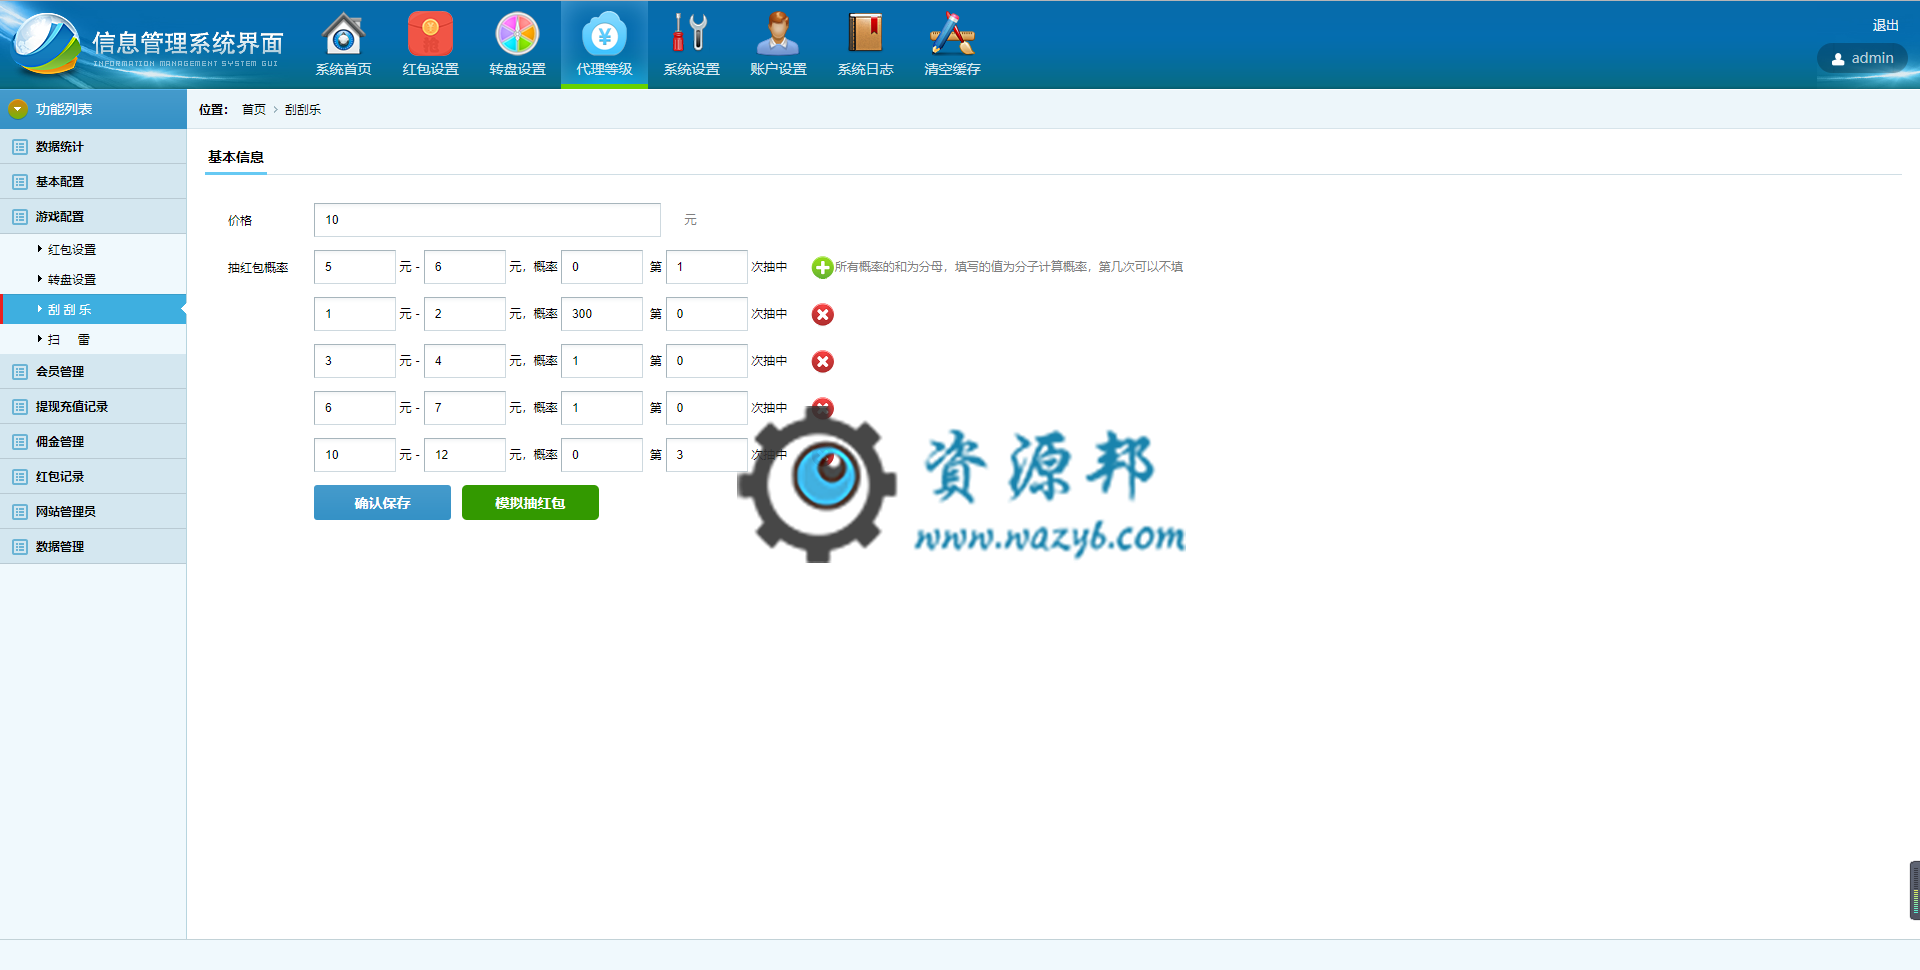Click the admin account button
The image size is (1920, 970).
point(1862,59)
